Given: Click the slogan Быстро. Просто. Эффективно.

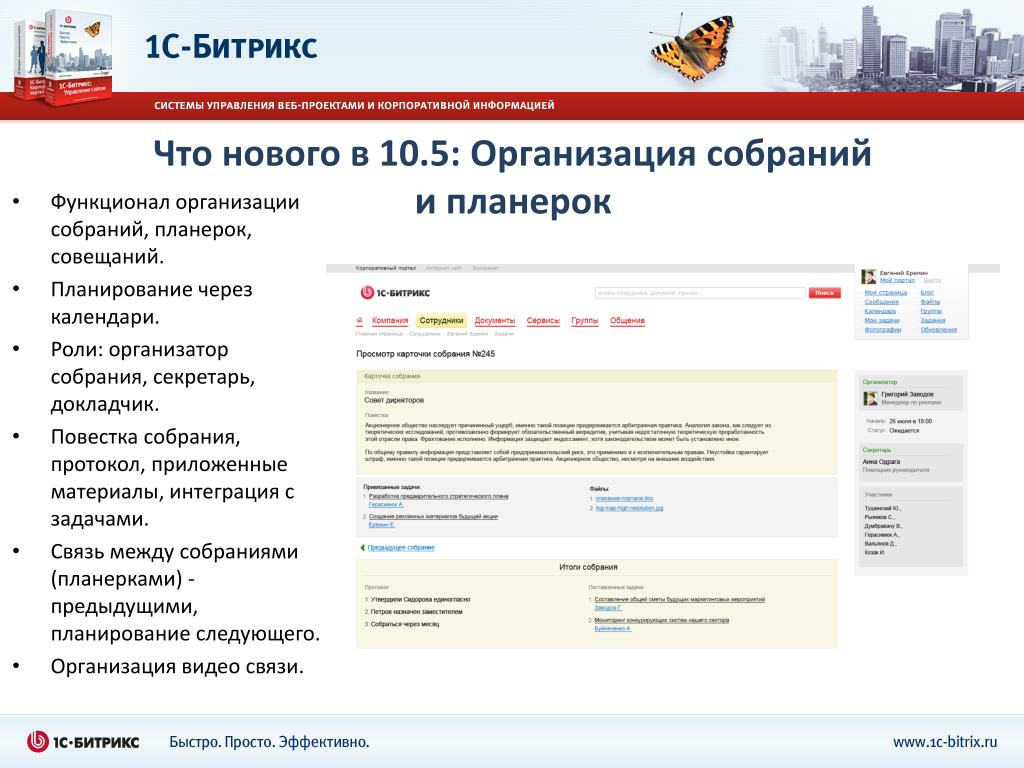Looking at the screenshot, I should tap(269, 742).
